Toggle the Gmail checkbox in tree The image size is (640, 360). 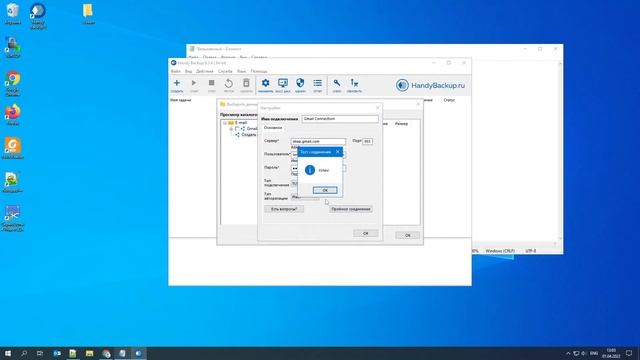(237, 129)
